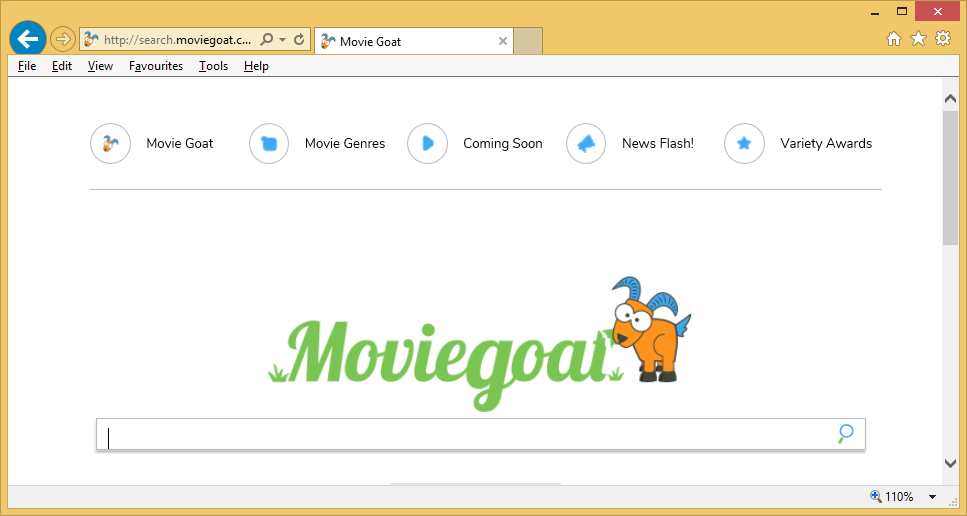Click inside the Moviegoat search field
The width and height of the screenshot is (967, 516).
460,435
